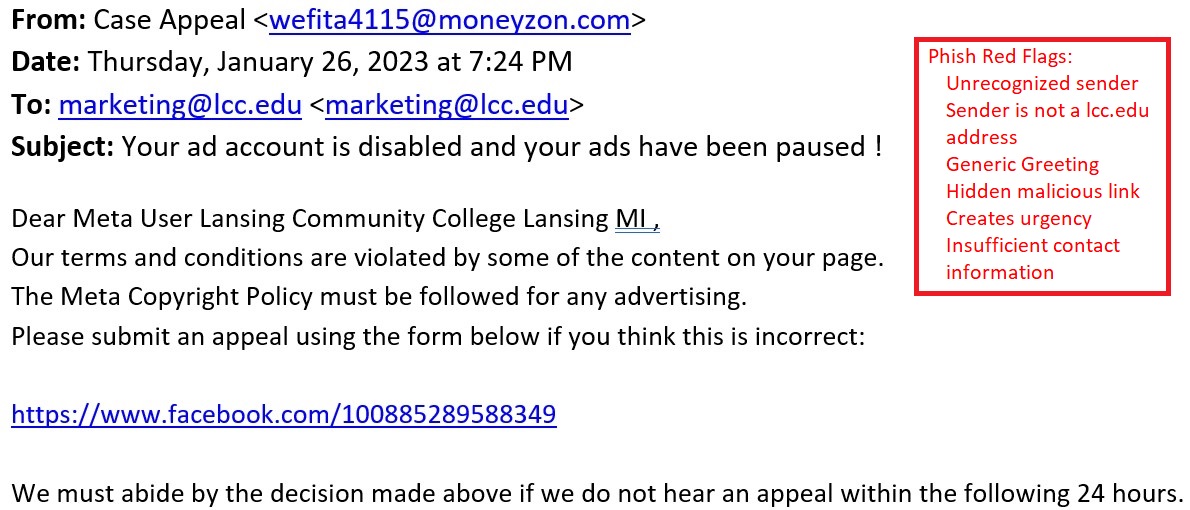Image resolution: width=1190 pixels, height=510 pixels.
Task: Click the "Case Appeal" sender name
Action: [171, 20]
